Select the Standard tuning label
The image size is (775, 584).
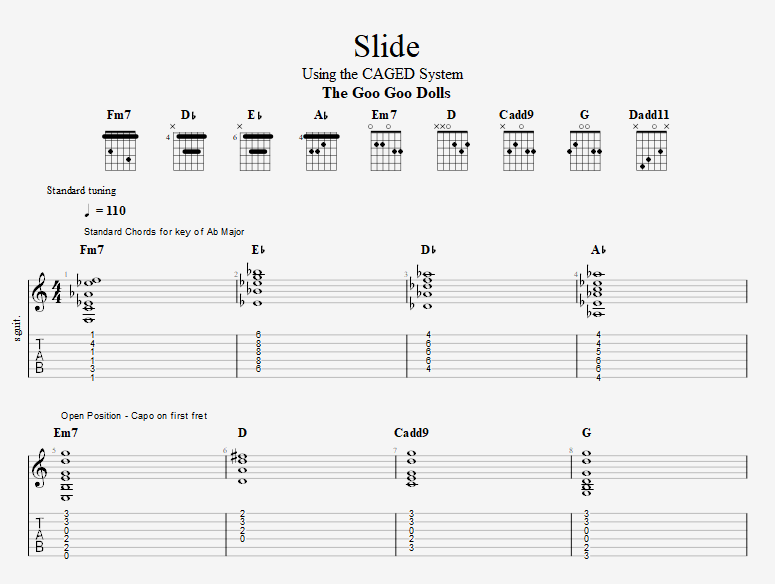point(82,190)
